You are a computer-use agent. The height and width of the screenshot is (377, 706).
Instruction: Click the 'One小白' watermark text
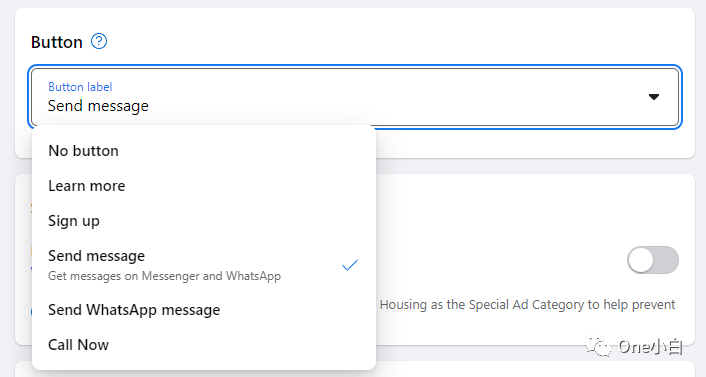pos(651,346)
